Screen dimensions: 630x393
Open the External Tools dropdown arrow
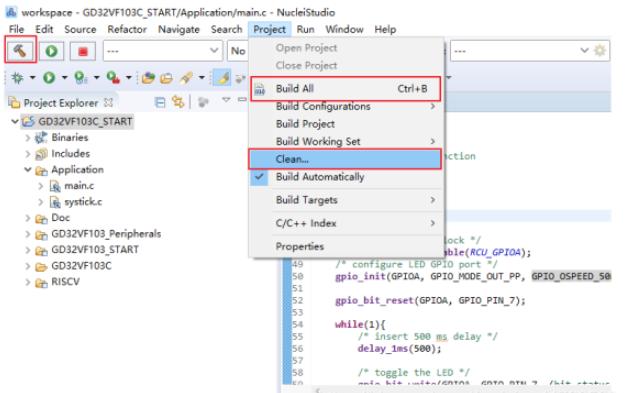coord(129,78)
